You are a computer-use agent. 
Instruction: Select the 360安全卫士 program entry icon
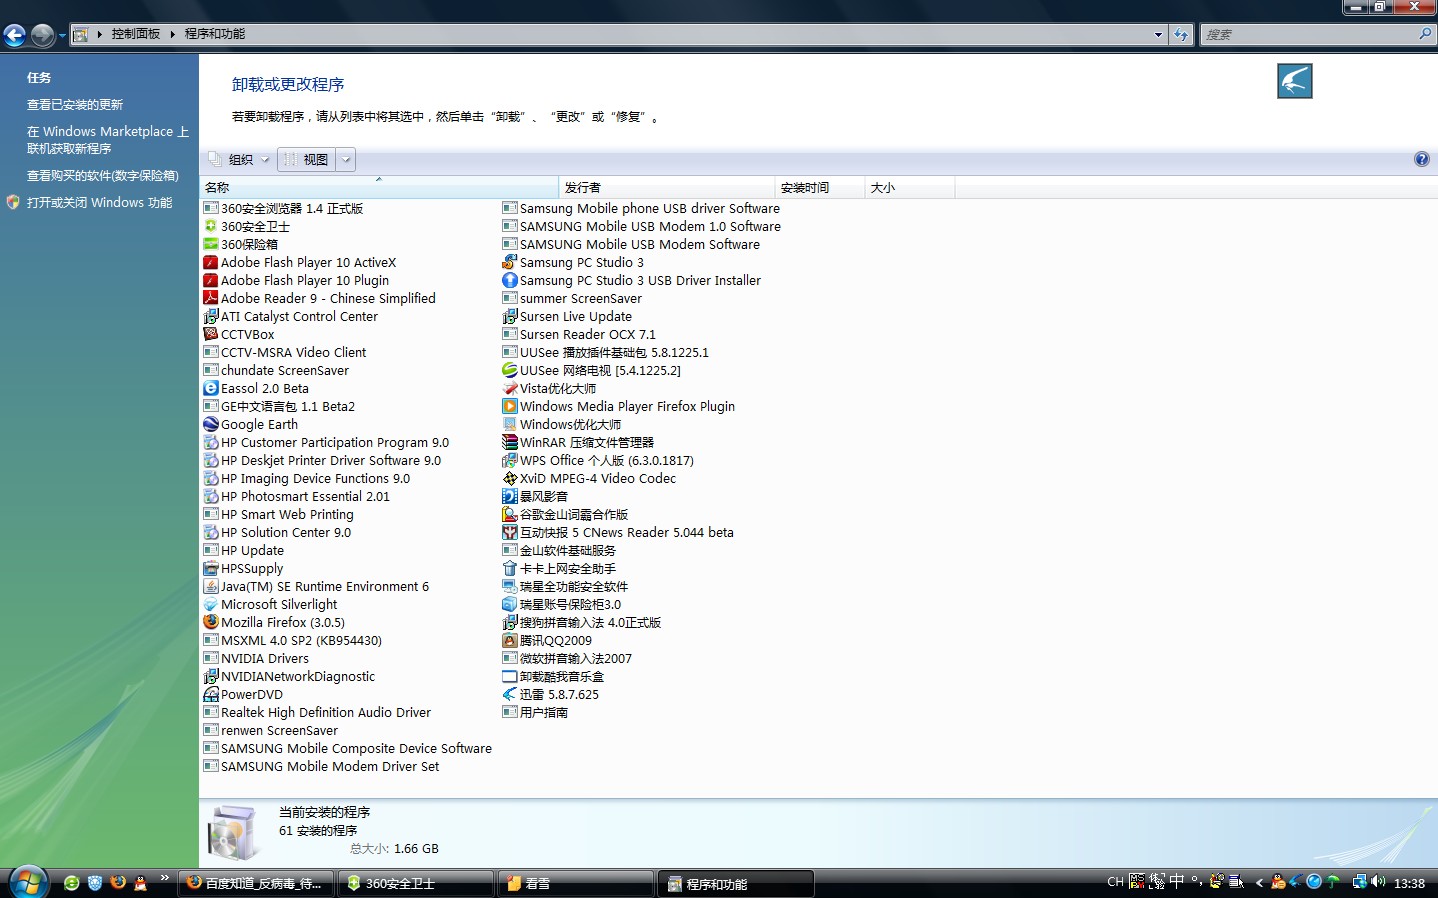[x=210, y=226]
